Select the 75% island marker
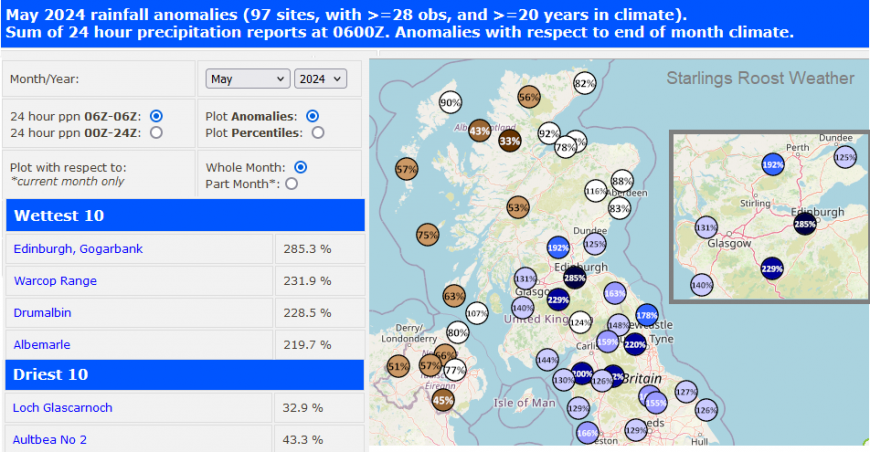Image resolution: width=870 pixels, height=452 pixels. pyautogui.click(x=427, y=235)
